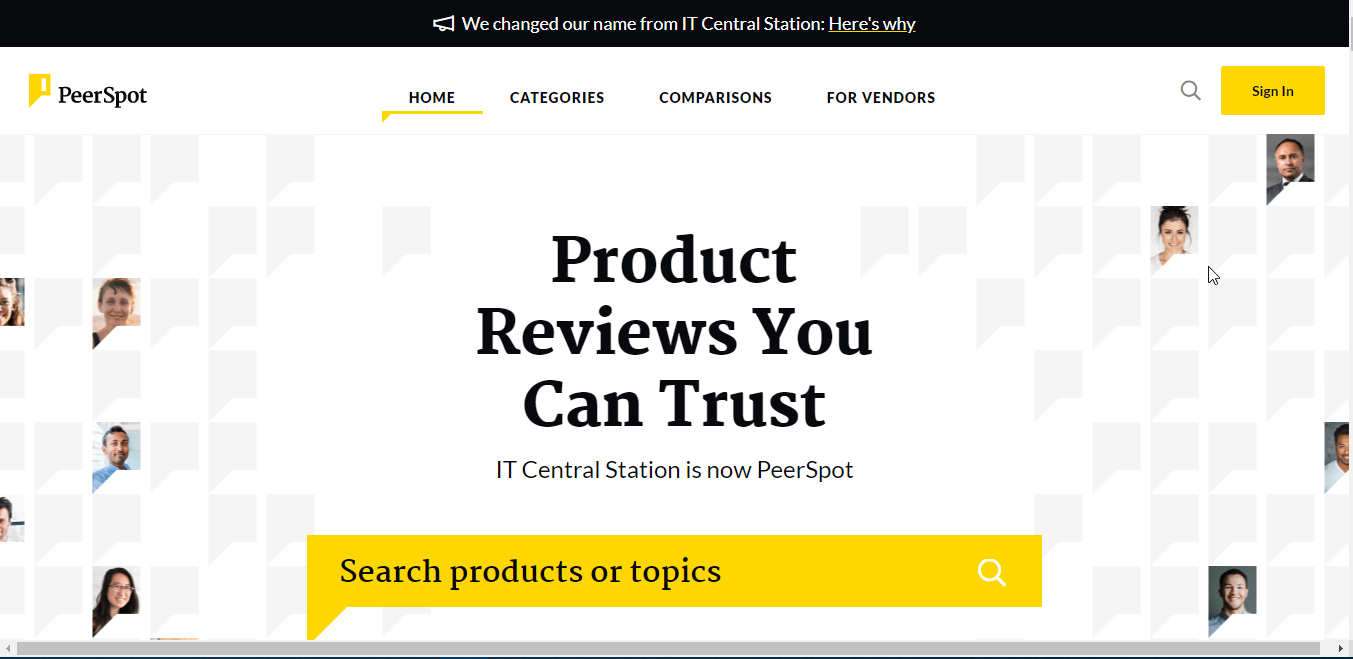Click the magnifier icon in yellow search bar

tap(991, 572)
